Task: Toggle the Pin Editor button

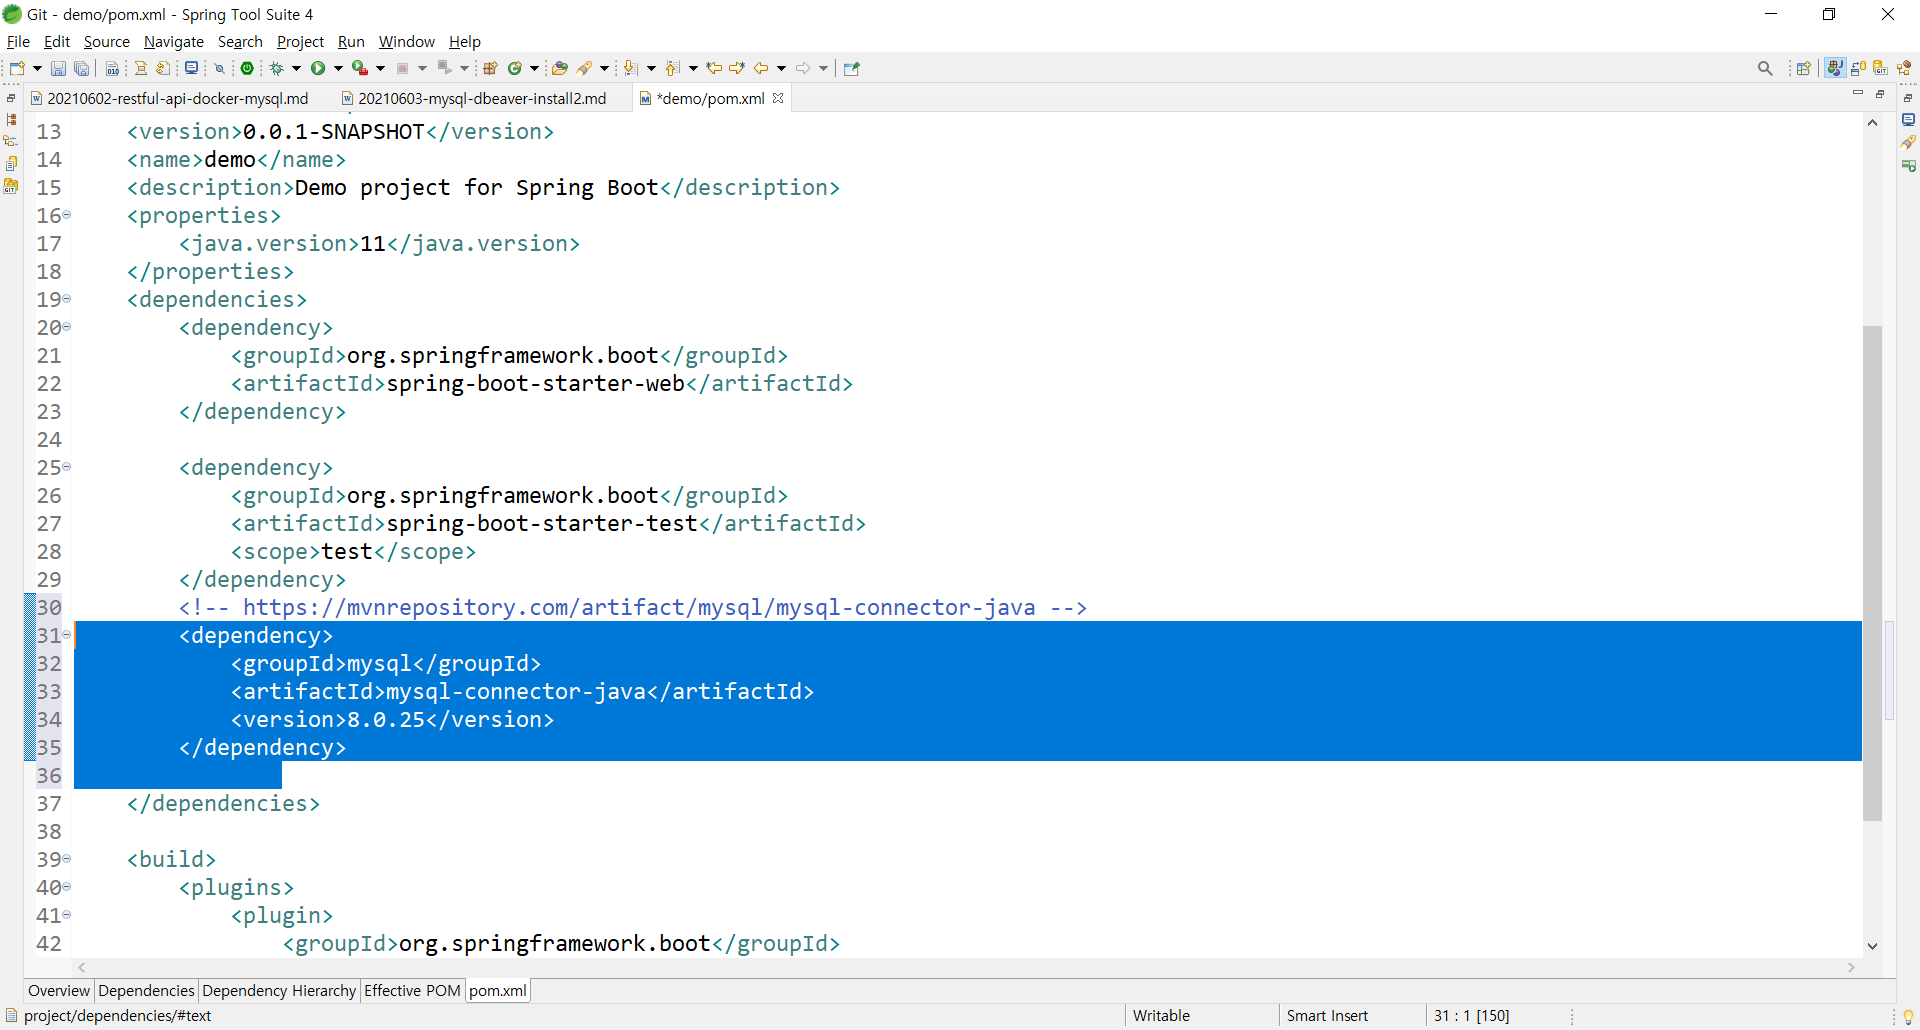Action: point(852,68)
